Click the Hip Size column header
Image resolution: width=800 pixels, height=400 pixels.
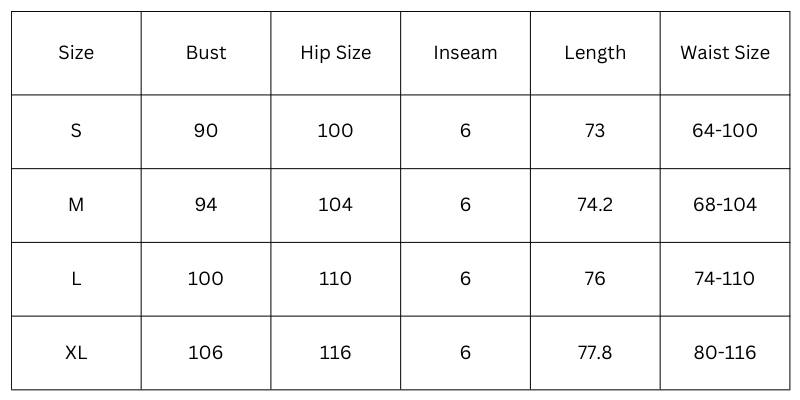pyautogui.click(x=335, y=53)
